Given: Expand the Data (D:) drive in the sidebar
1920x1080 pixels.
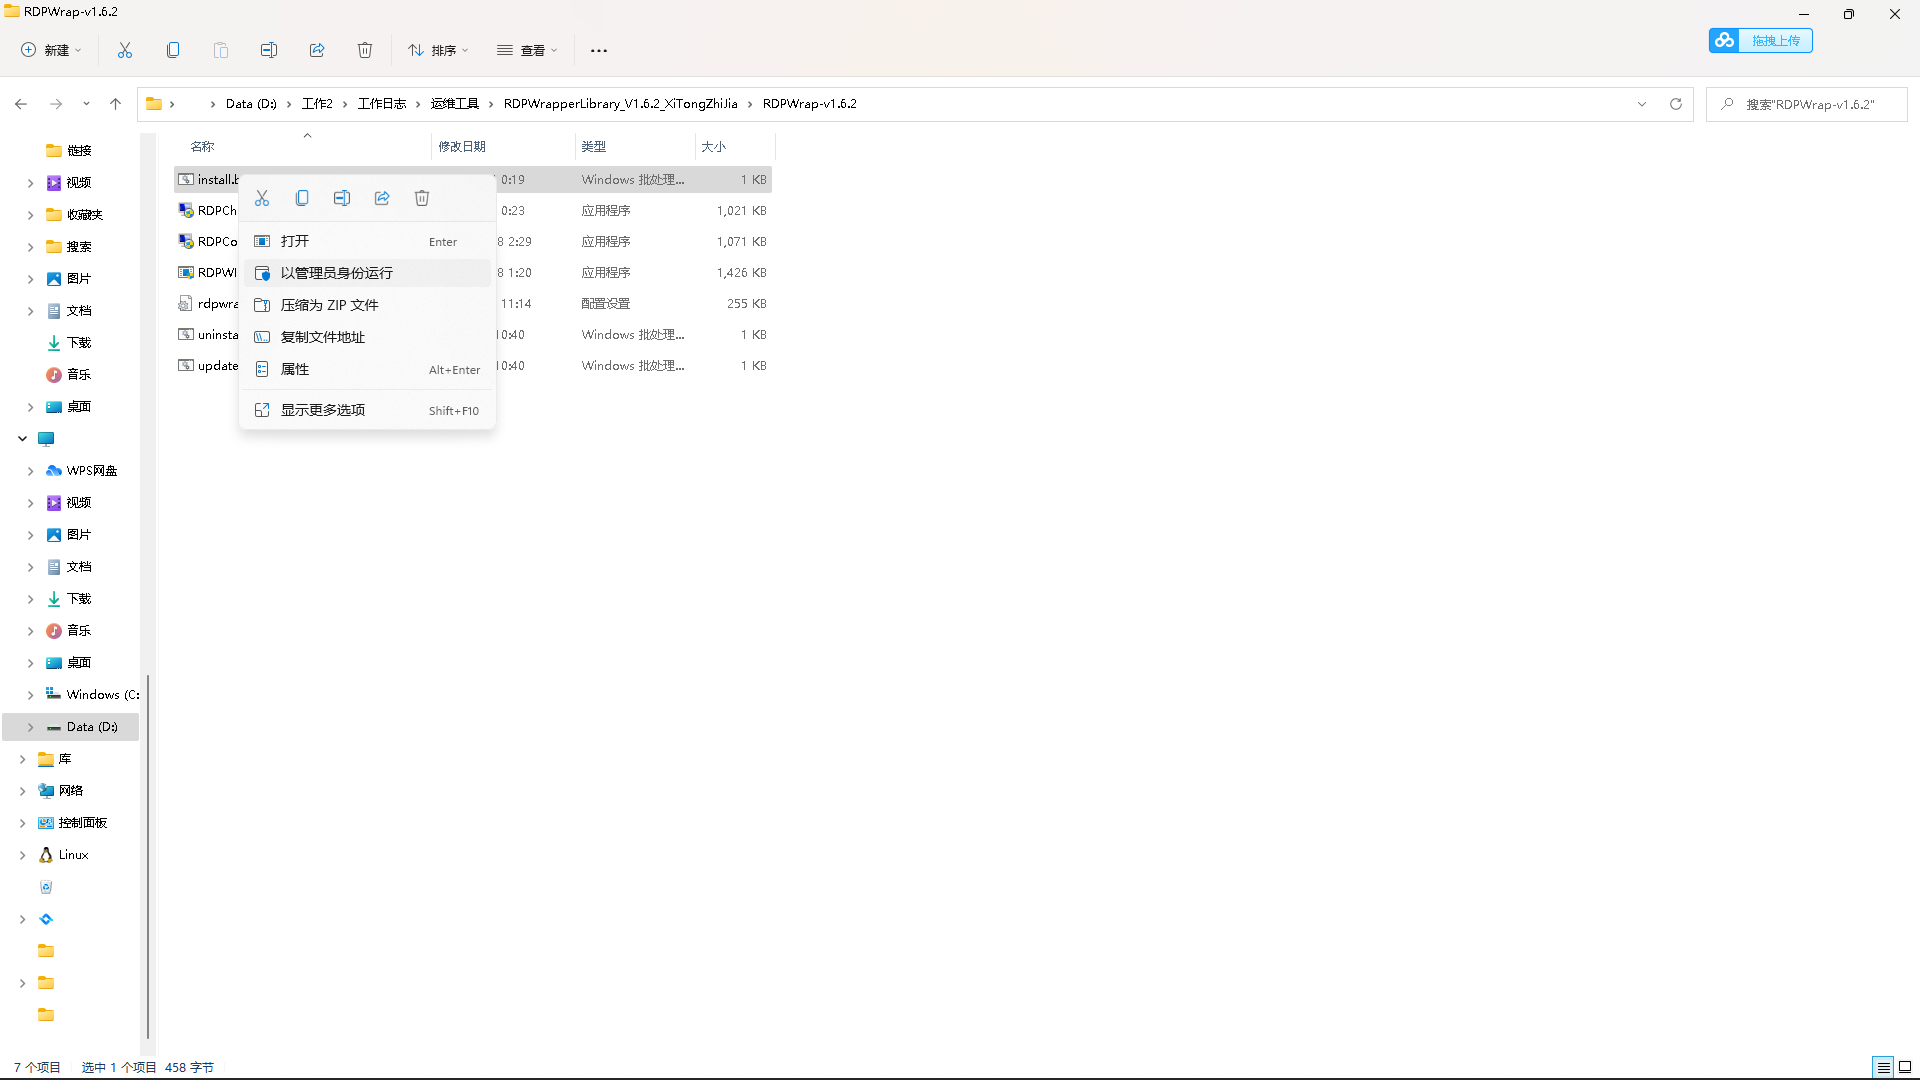Looking at the screenshot, I should tap(30, 727).
